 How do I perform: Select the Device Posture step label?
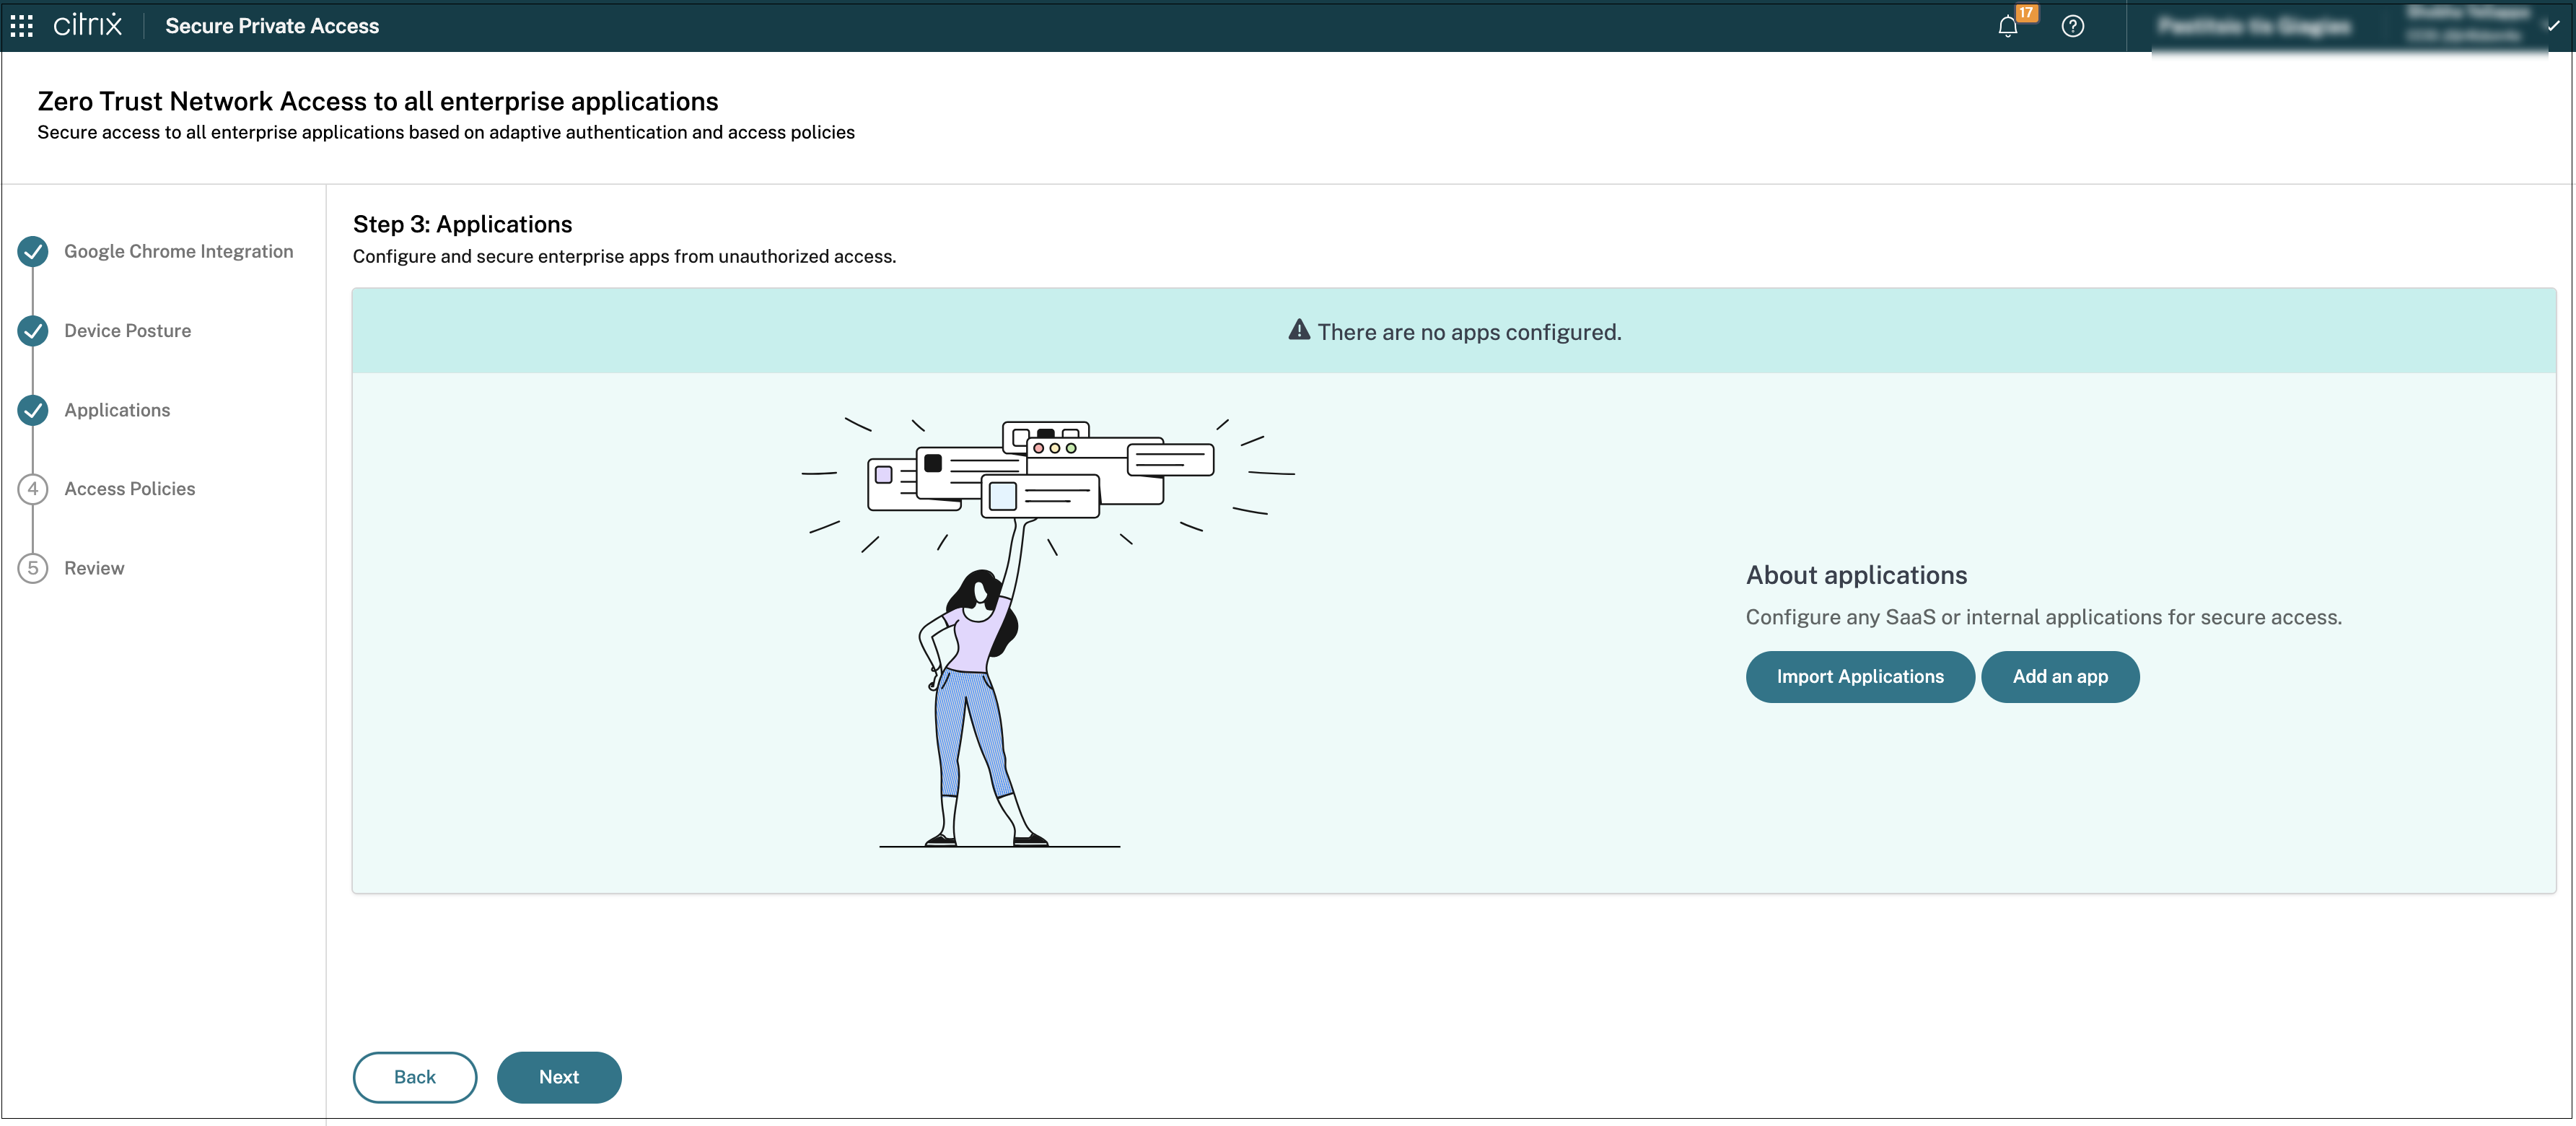coord(127,331)
